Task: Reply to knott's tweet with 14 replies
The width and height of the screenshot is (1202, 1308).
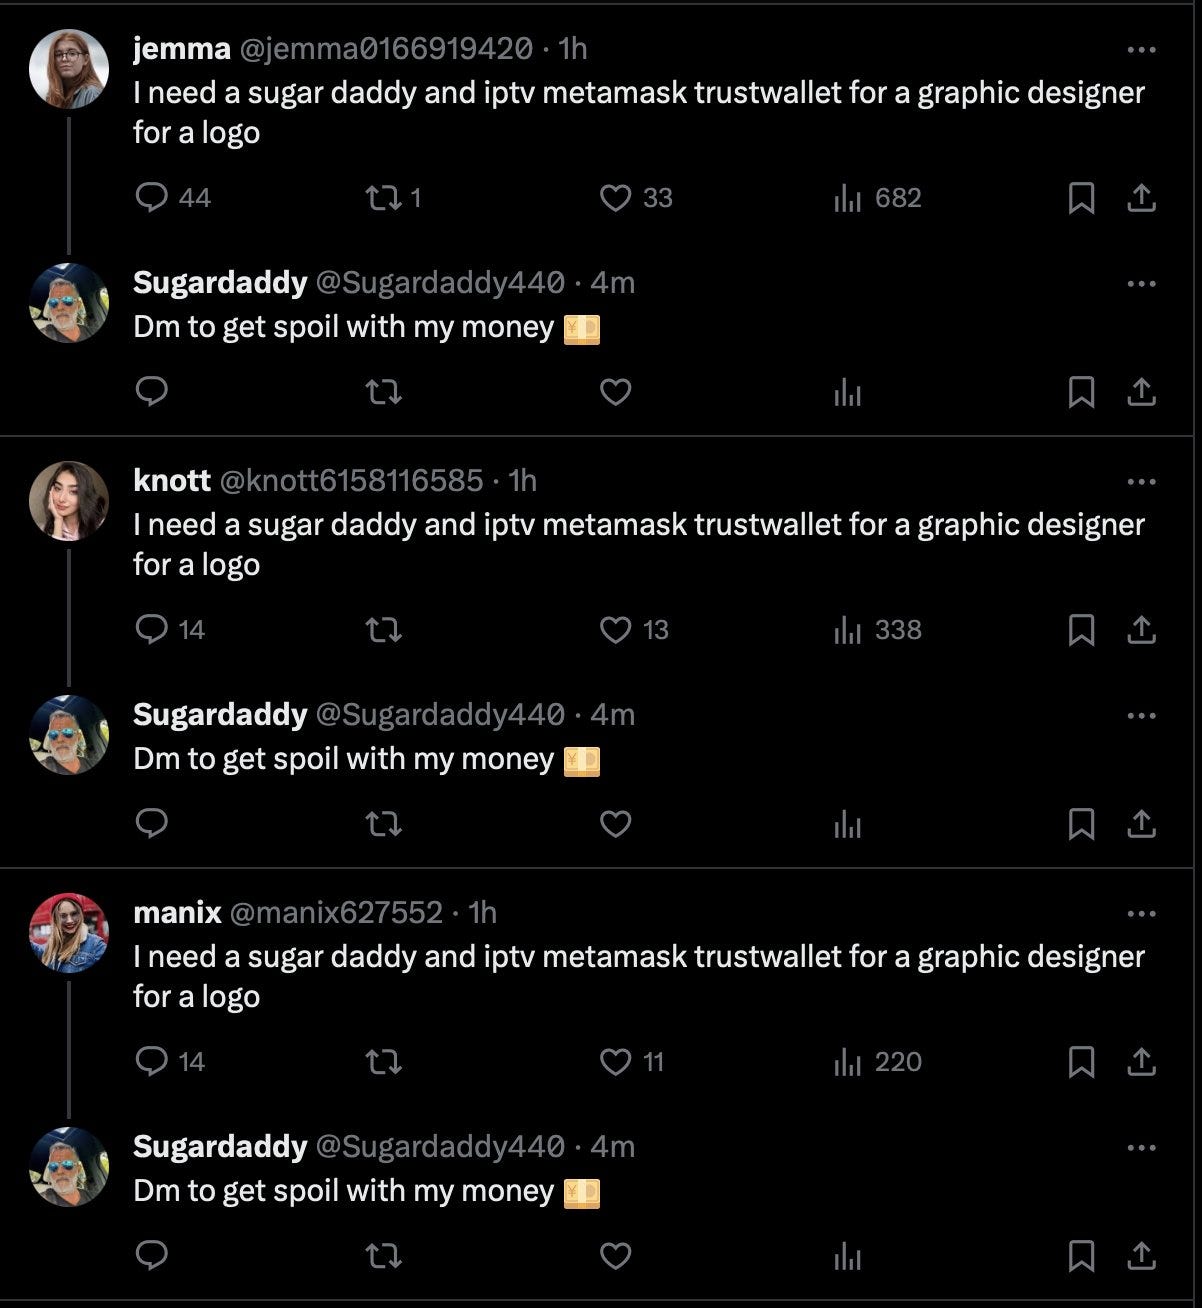Action: tap(151, 629)
